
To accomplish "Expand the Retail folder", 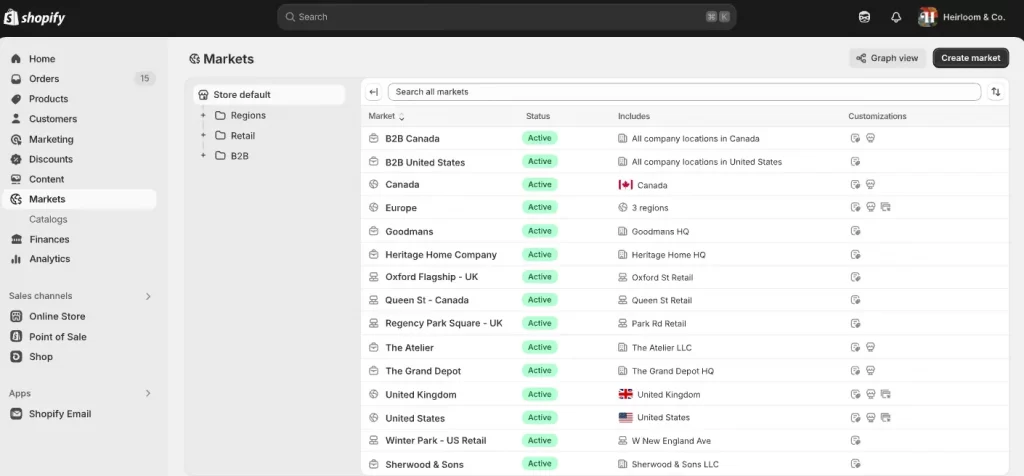I will (x=203, y=135).
